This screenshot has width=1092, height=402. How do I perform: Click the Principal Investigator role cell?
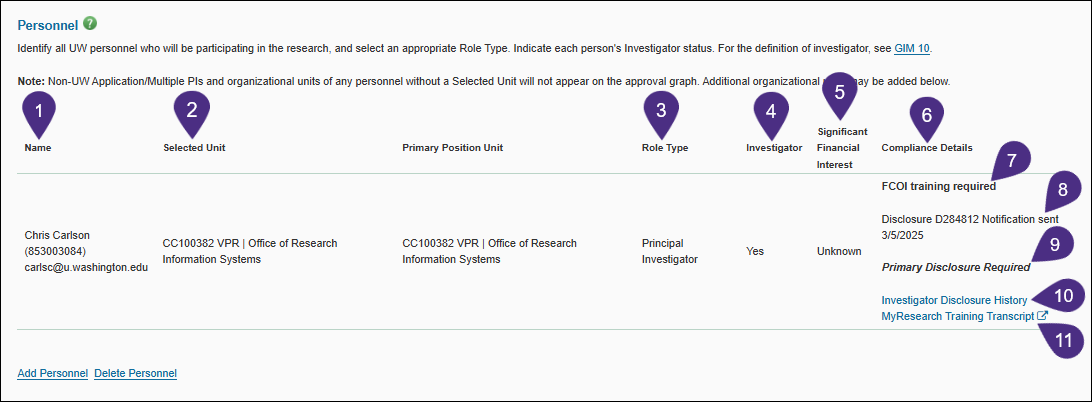(669, 251)
